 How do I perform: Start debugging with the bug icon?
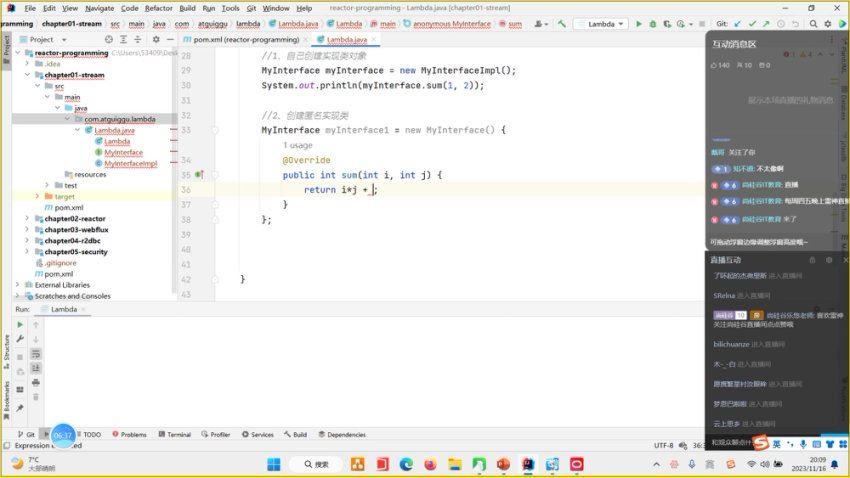[x=653, y=24]
